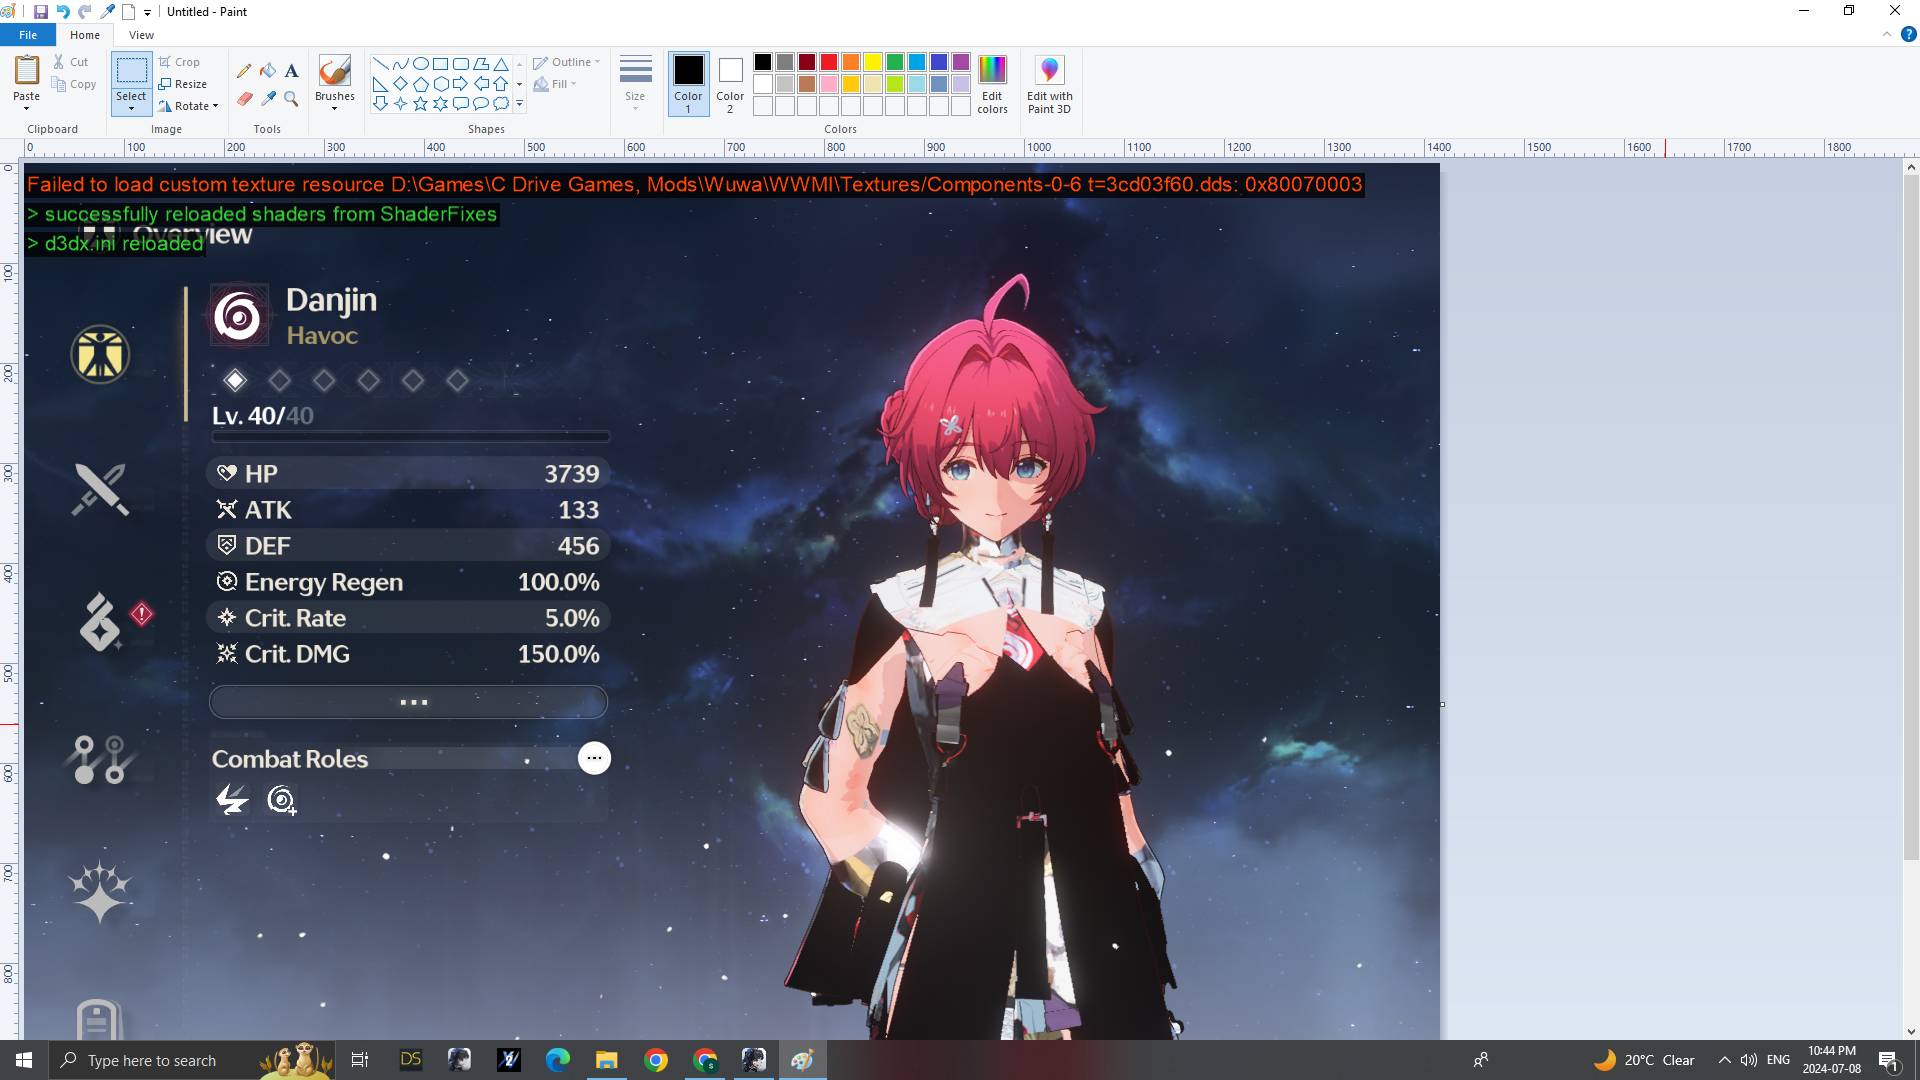Open Microsoft Edge from the taskbar
This screenshot has width=1920, height=1080.
coord(558,1060)
